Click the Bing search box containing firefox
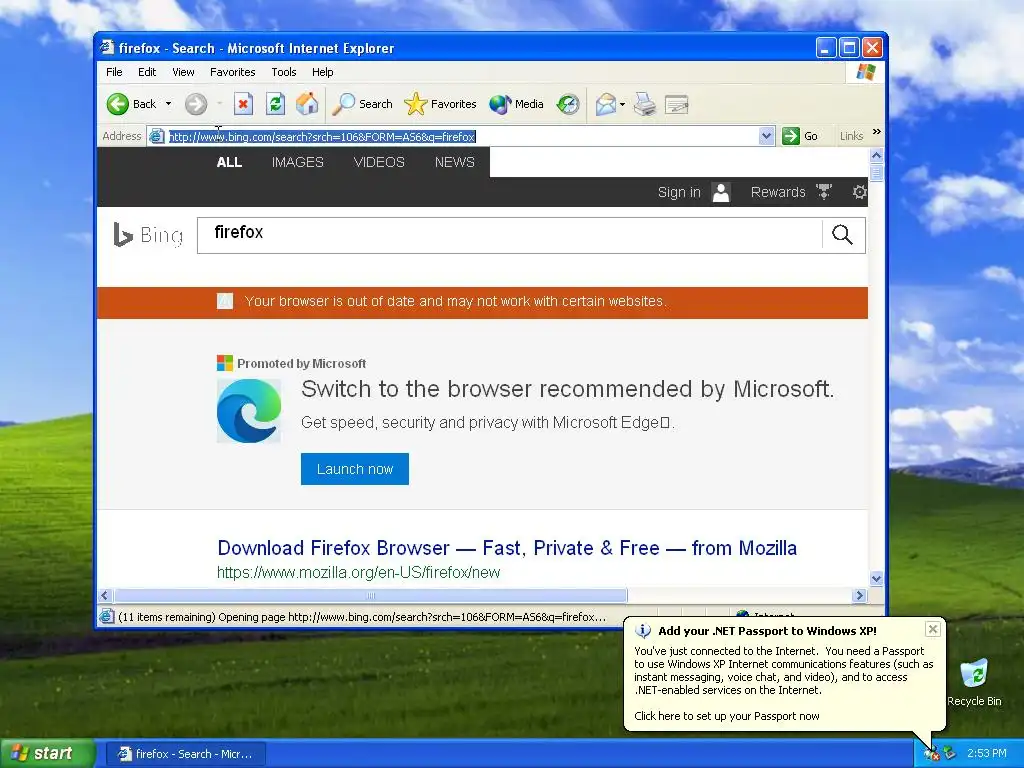Screen dimensions: 1024x768 pyautogui.click(x=509, y=234)
